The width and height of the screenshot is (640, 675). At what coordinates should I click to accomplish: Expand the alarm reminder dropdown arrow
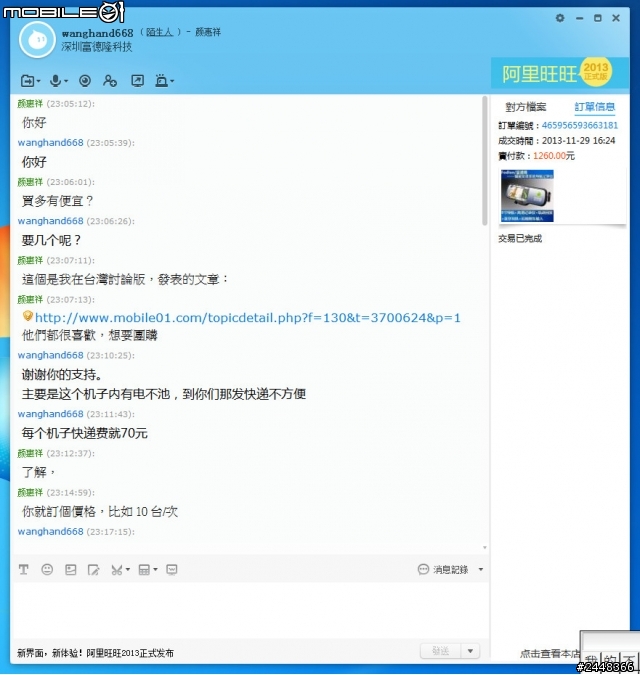tap(172, 81)
